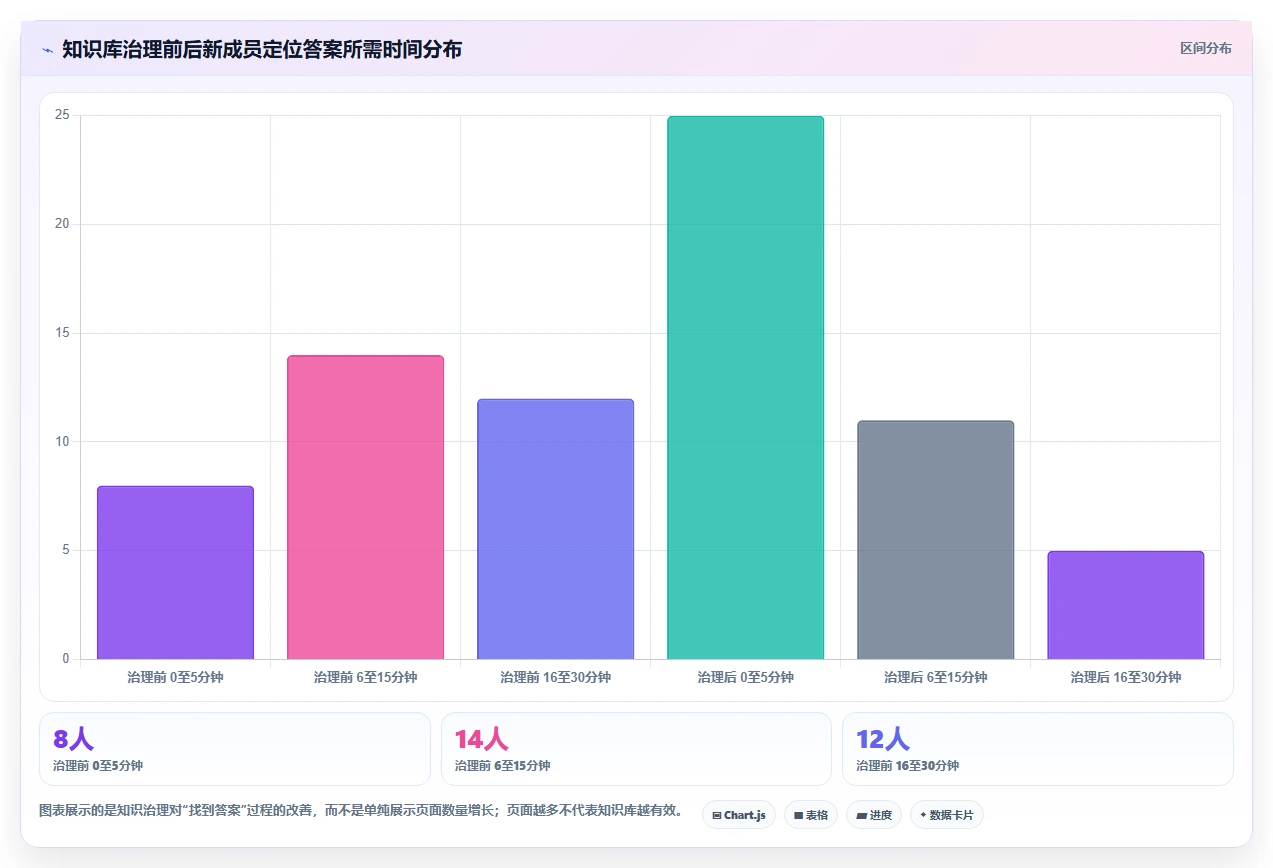Click the x-axis label 治理前 6至15分钟
Image resolution: width=1273 pixels, height=868 pixels.
tap(365, 677)
